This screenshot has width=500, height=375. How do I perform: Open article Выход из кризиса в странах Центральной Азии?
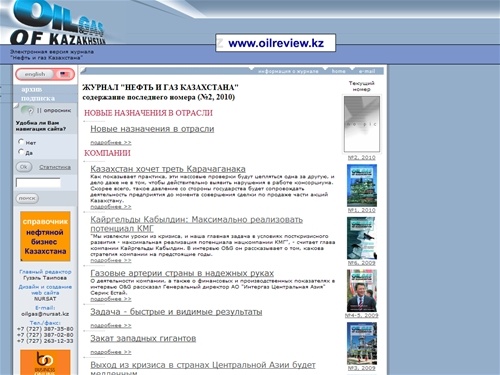tap(203, 368)
